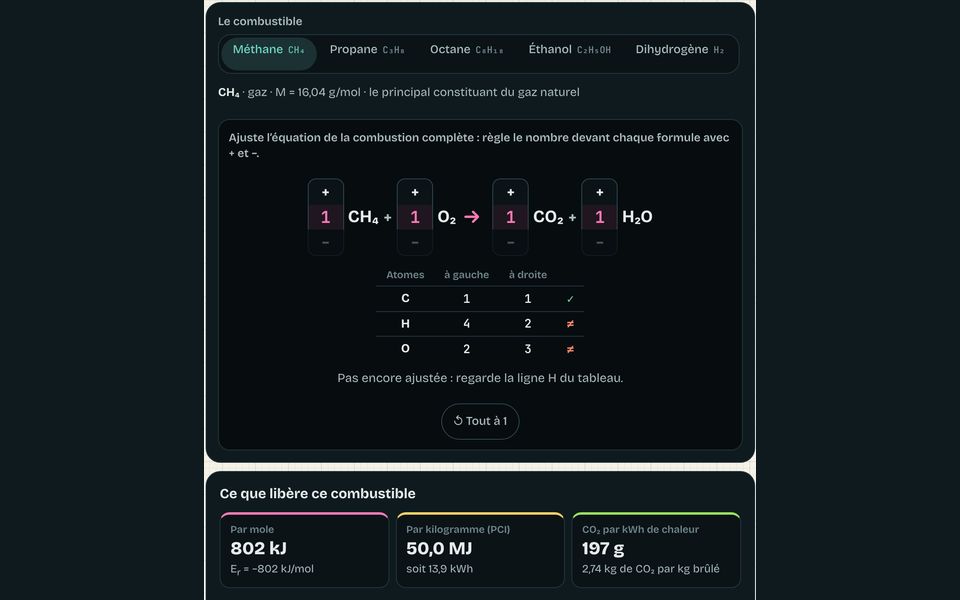960x600 pixels.
Task: Click the not-equal sign in row H
Action: pyautogui.click(x=571, y=324)
